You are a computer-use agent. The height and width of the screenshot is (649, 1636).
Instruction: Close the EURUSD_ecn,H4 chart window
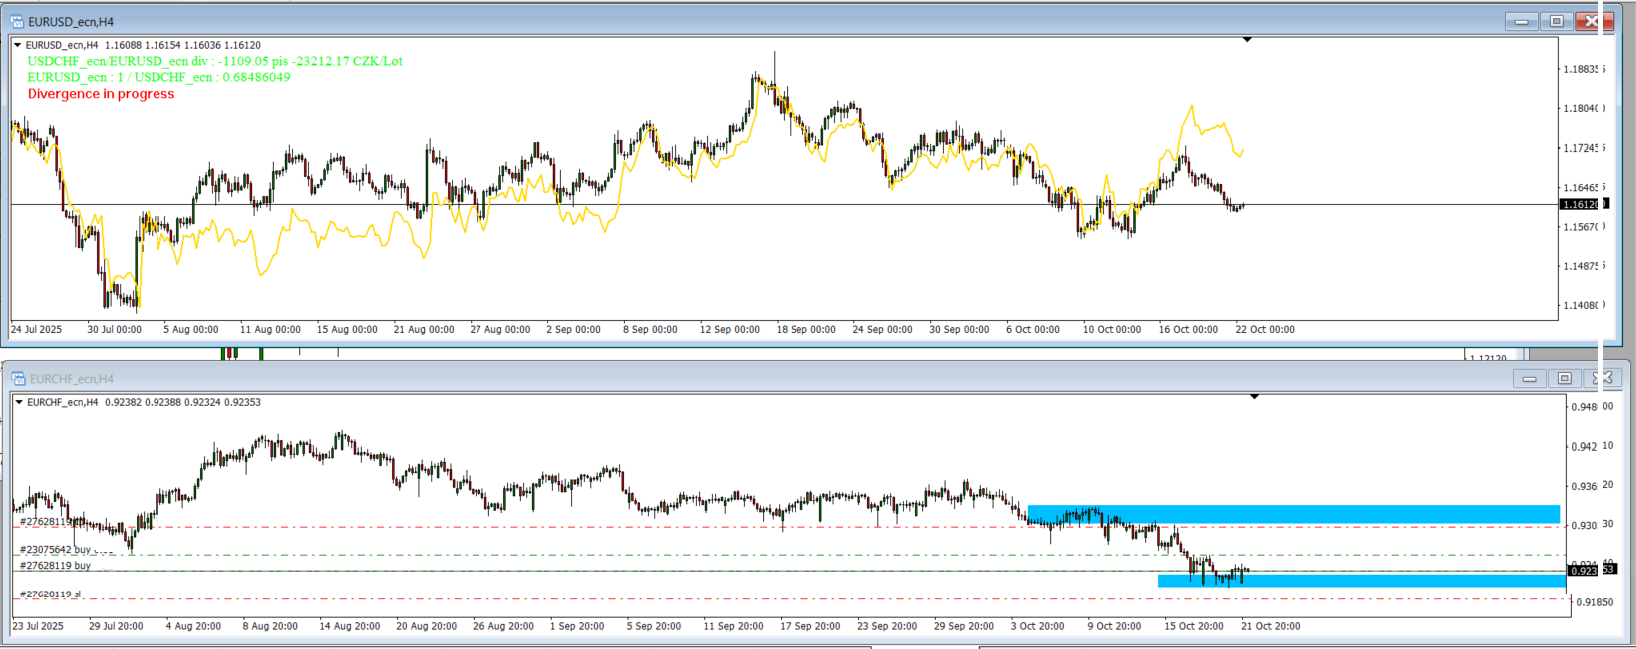tap(1589, 21)
